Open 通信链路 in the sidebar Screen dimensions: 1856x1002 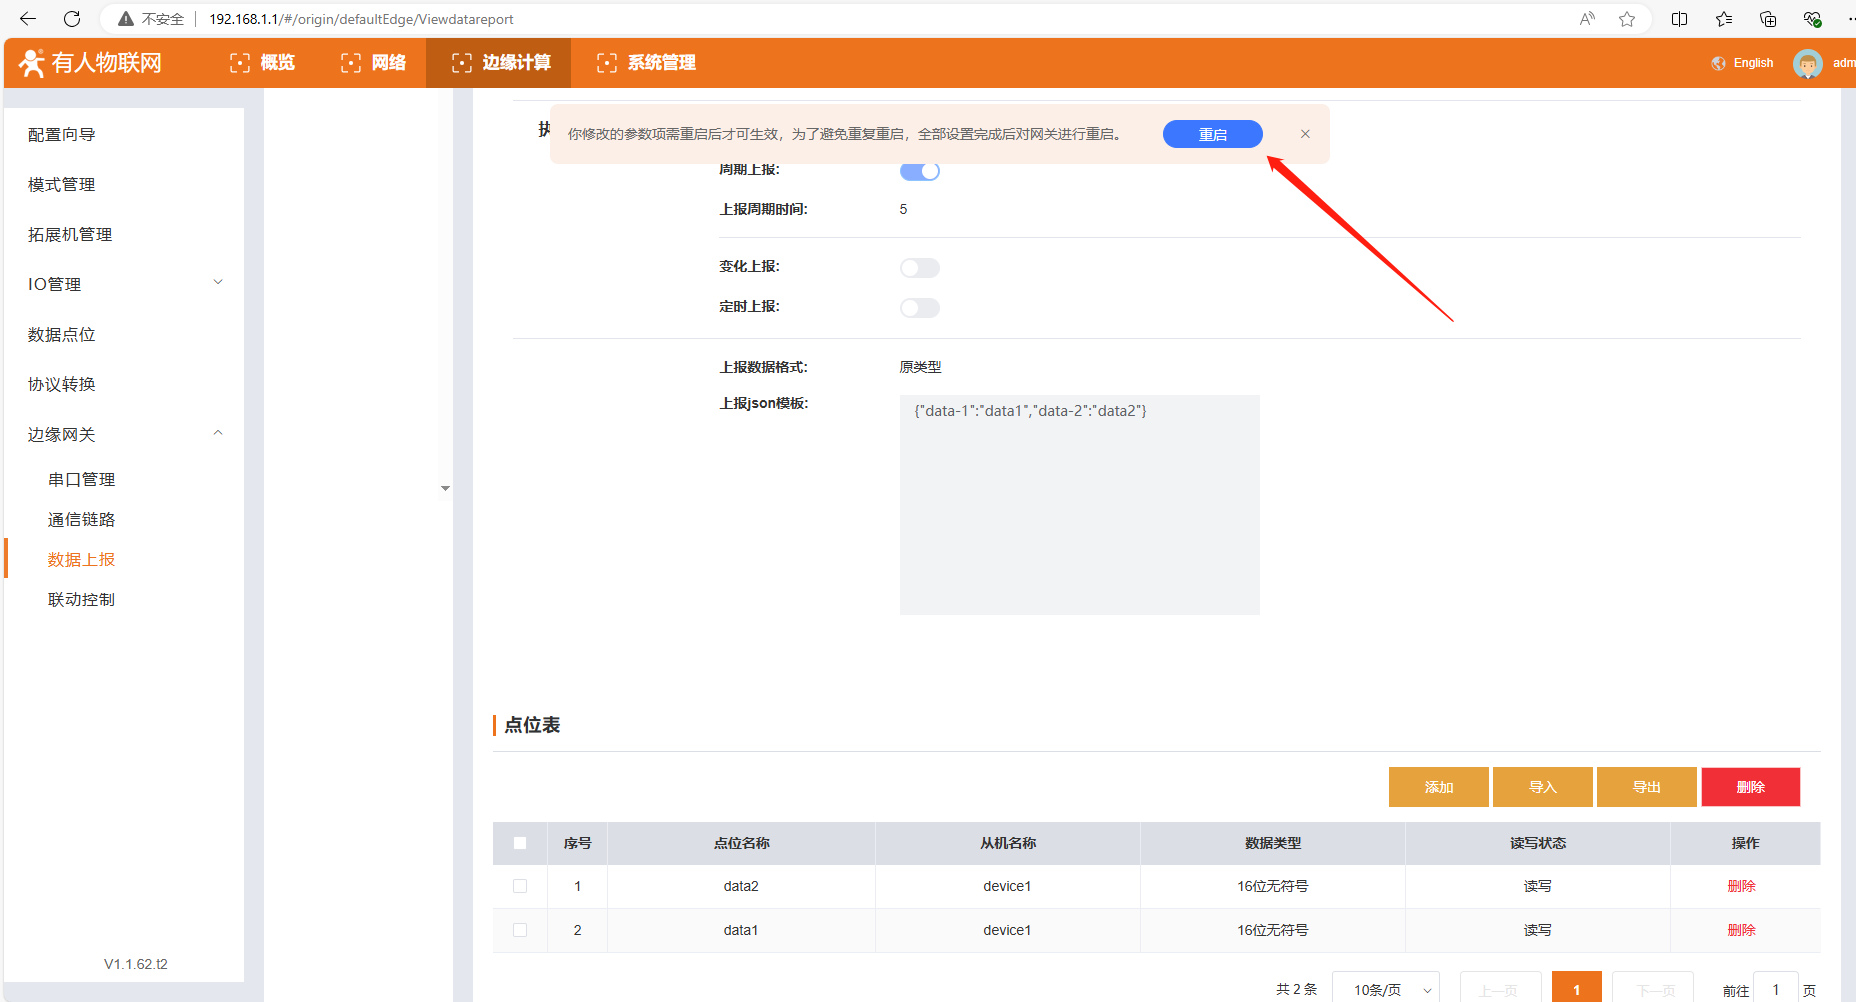pos(82,520)
